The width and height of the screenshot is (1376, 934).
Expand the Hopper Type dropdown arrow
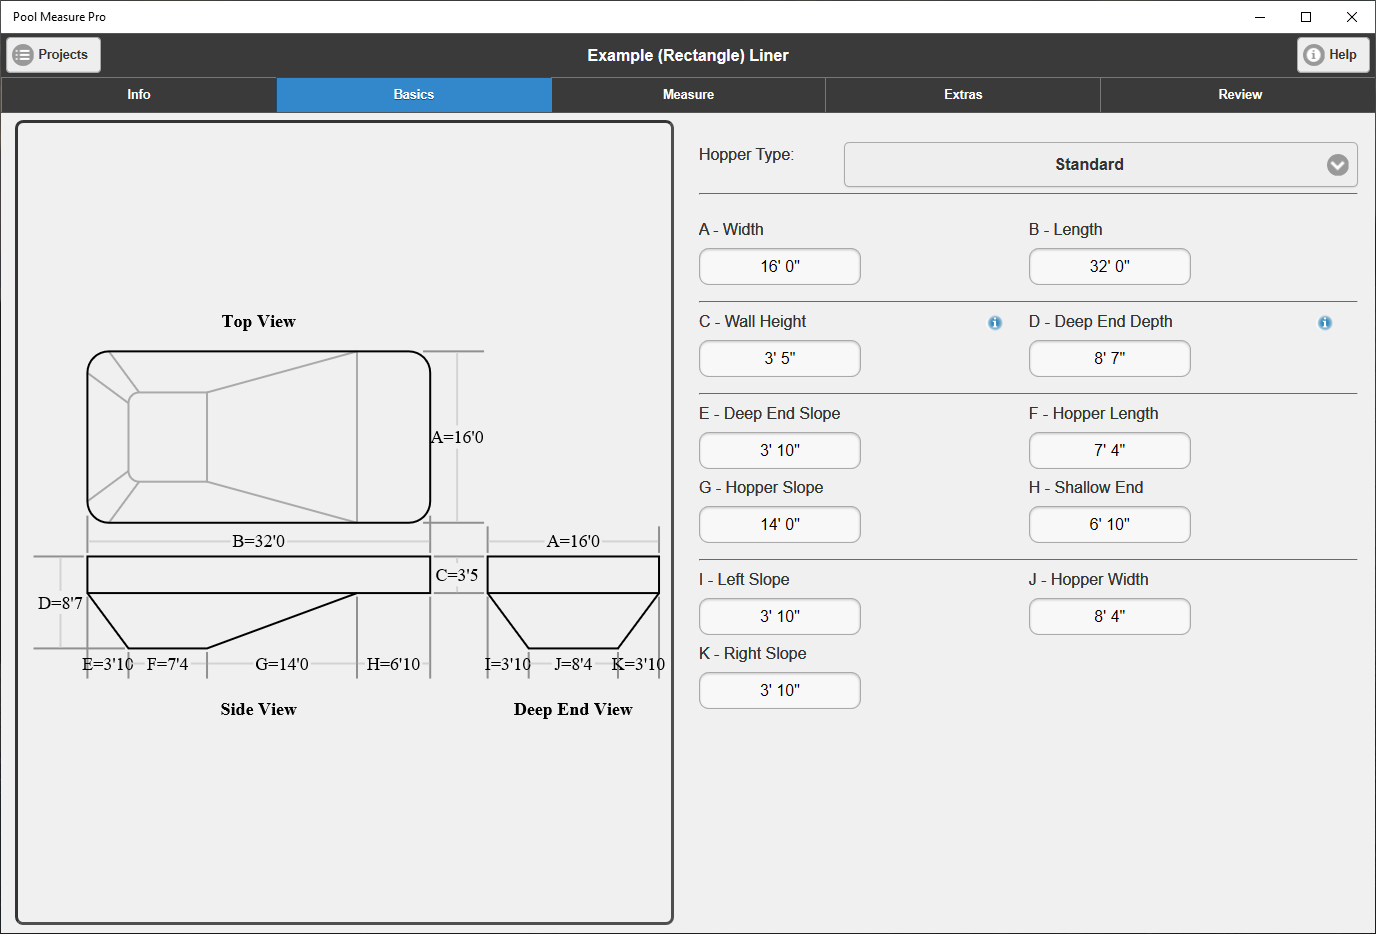click(x=1337, y=165)
